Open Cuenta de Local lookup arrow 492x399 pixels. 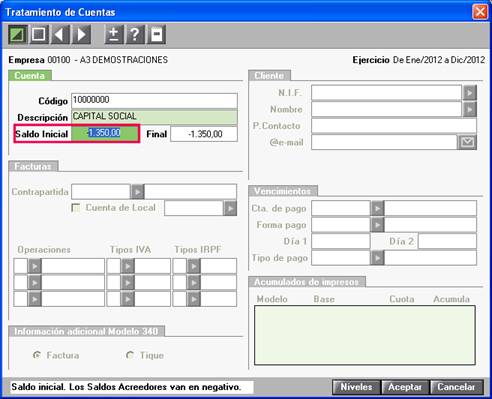click(230, 208)
